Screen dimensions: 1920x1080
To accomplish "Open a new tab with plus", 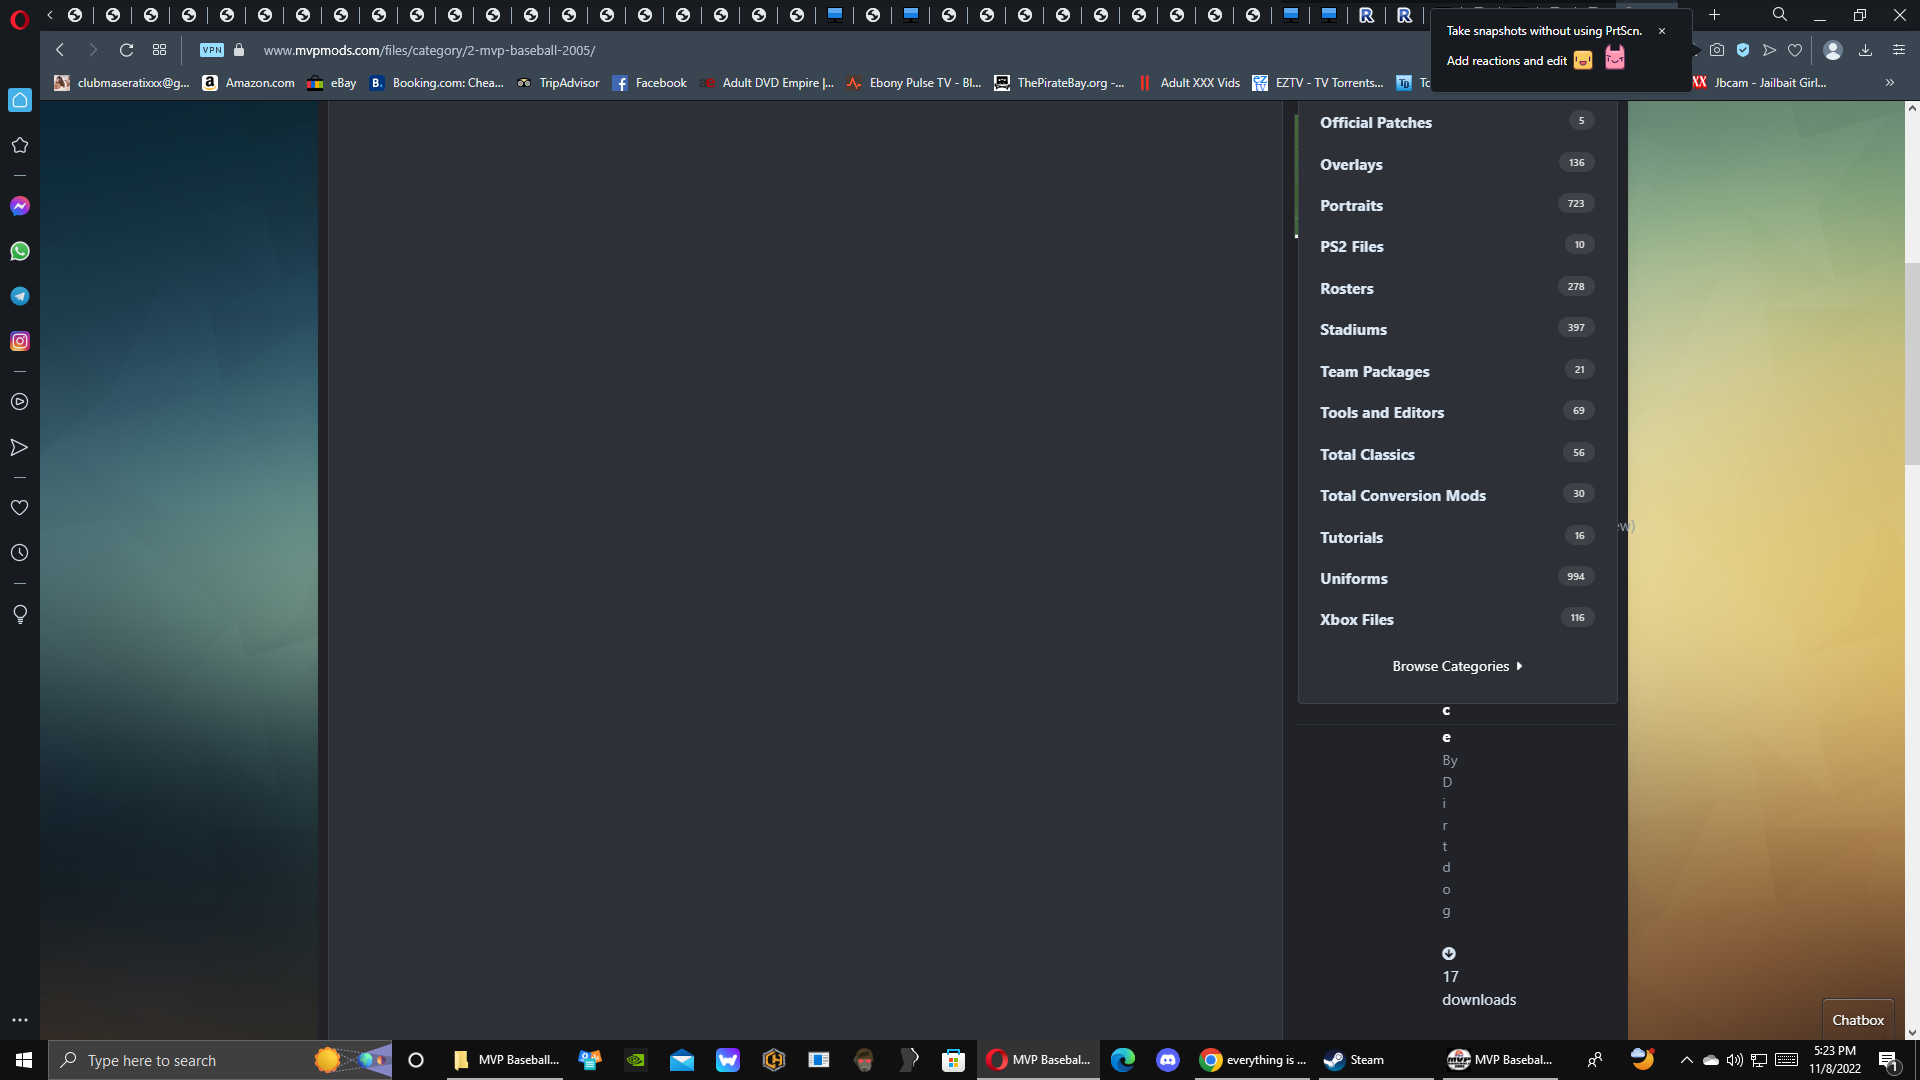I will pos(1714,15).
